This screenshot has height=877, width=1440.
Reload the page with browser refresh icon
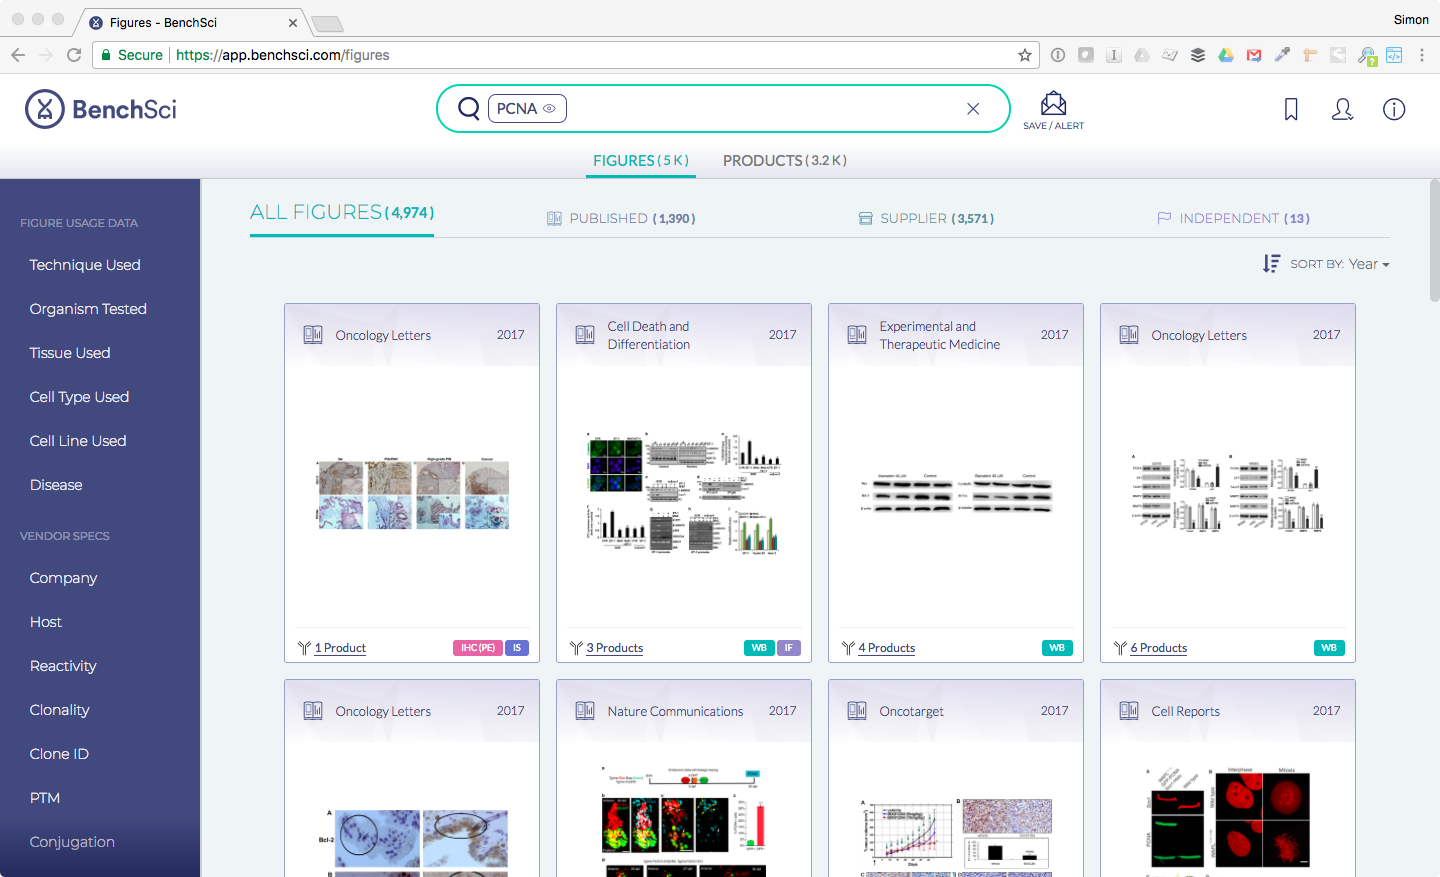pyautogui.click(x=74, y=55)
